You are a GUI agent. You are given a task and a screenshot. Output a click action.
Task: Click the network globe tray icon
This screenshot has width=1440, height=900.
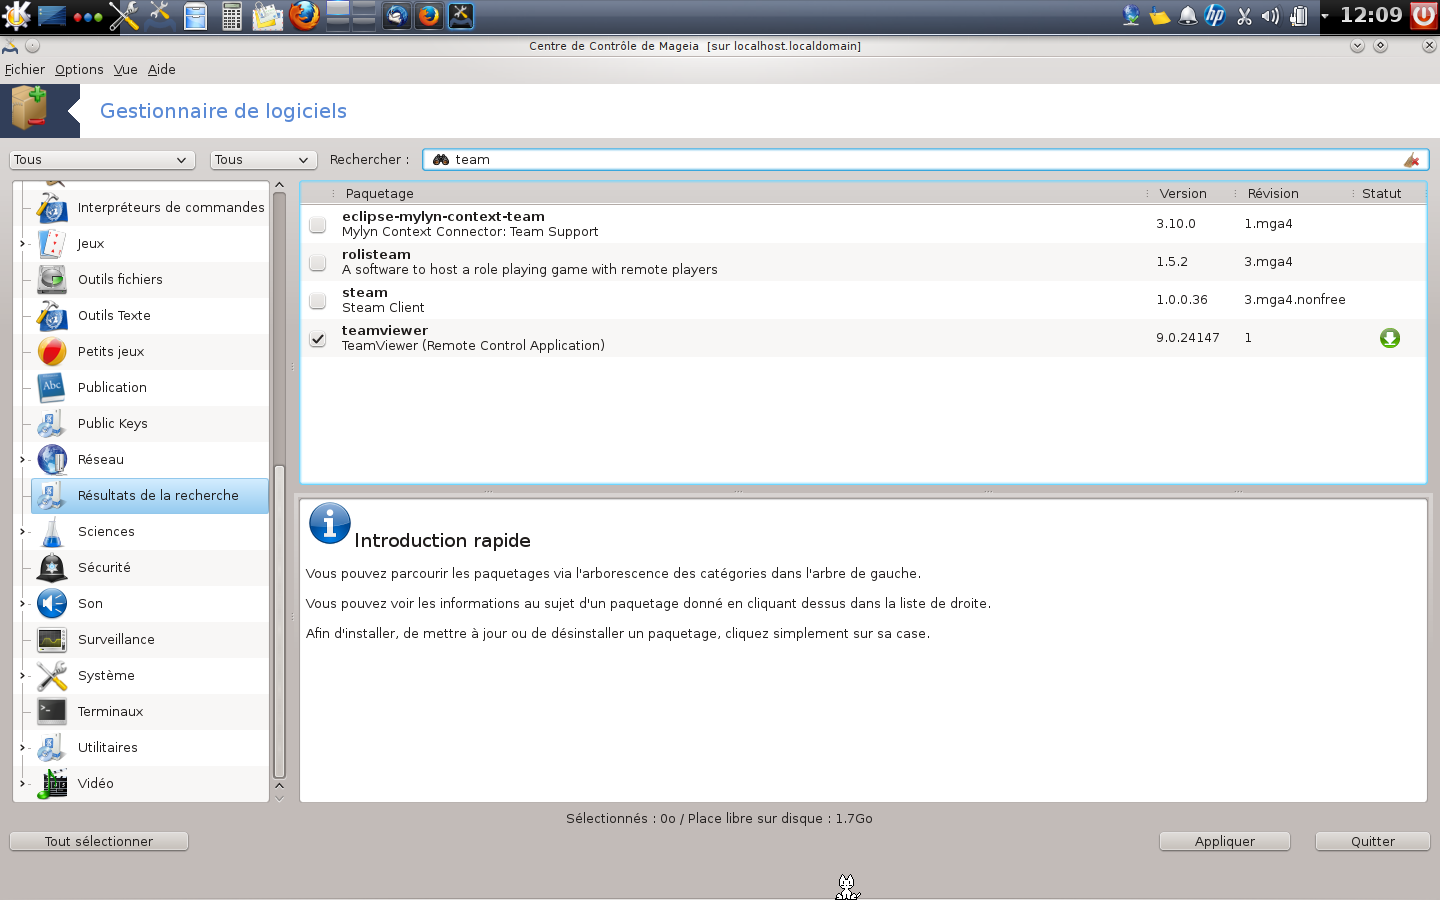point(1132,15)
